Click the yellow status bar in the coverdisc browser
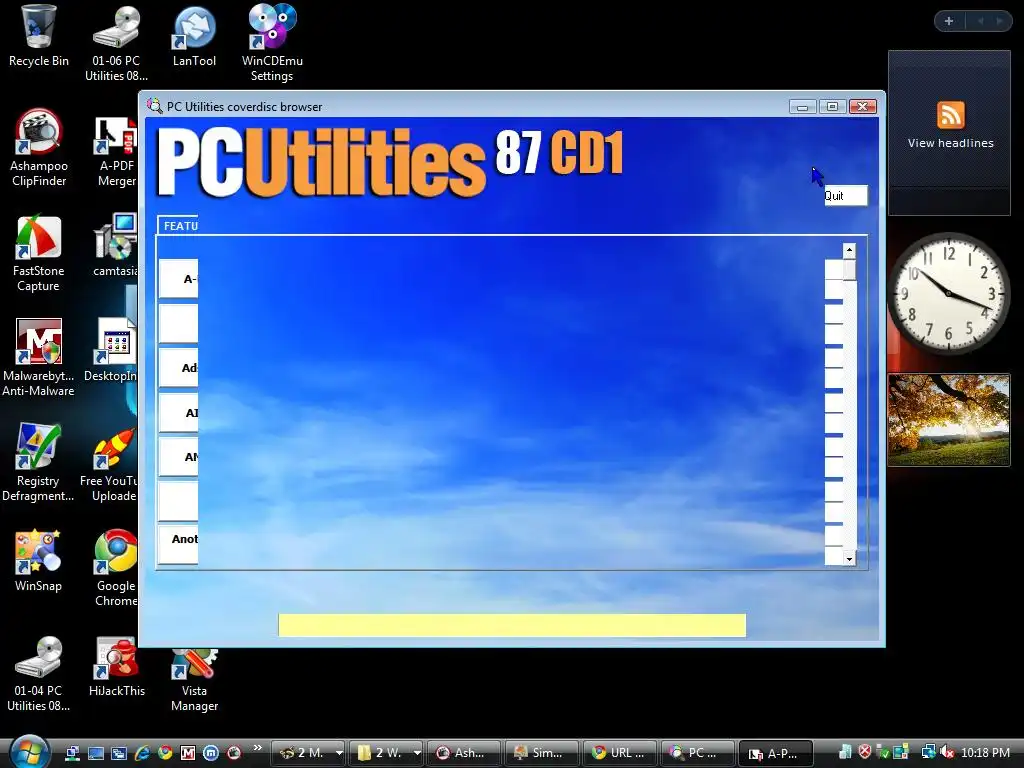Viewport: 1024px width, 768px height. click(x=512, y=625)
